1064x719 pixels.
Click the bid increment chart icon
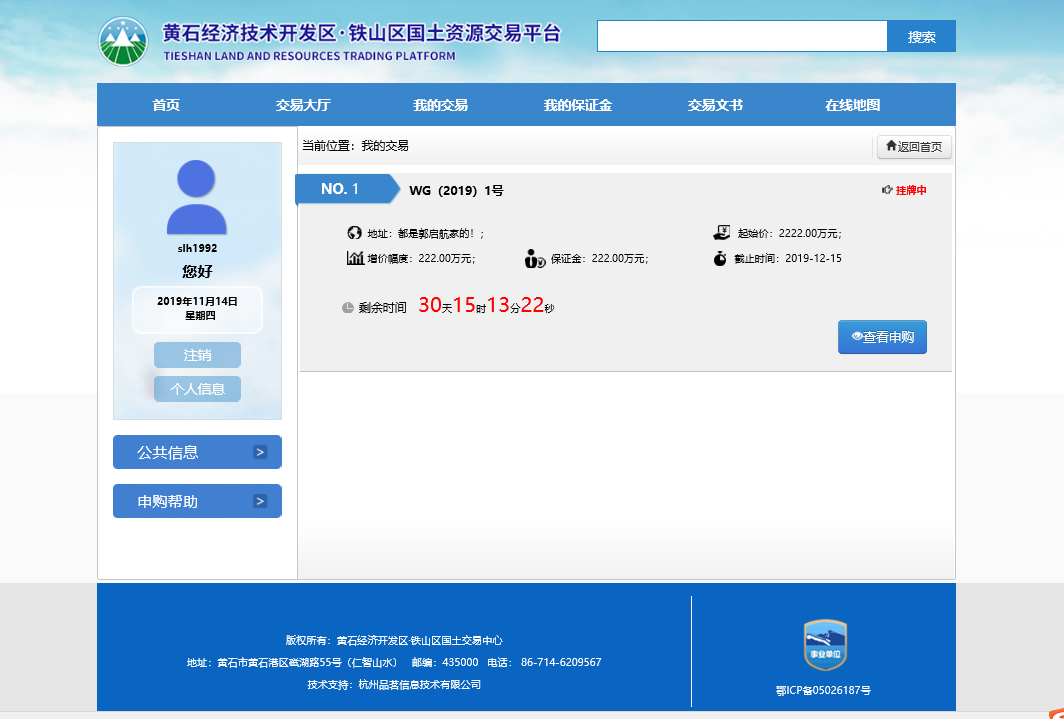pyautogui.click(x=355, y=258)
